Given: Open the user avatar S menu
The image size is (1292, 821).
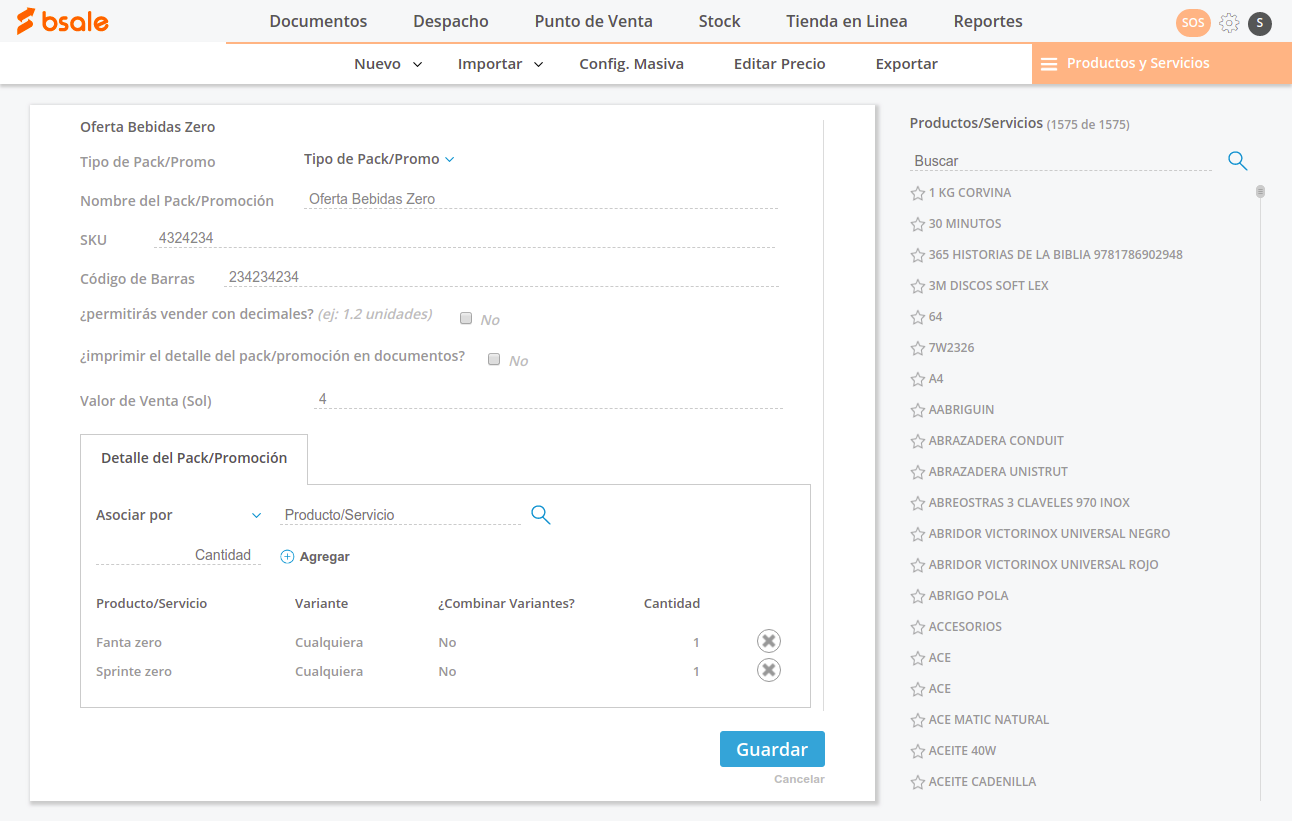Looking at the screenshot, I should 1260,23.
